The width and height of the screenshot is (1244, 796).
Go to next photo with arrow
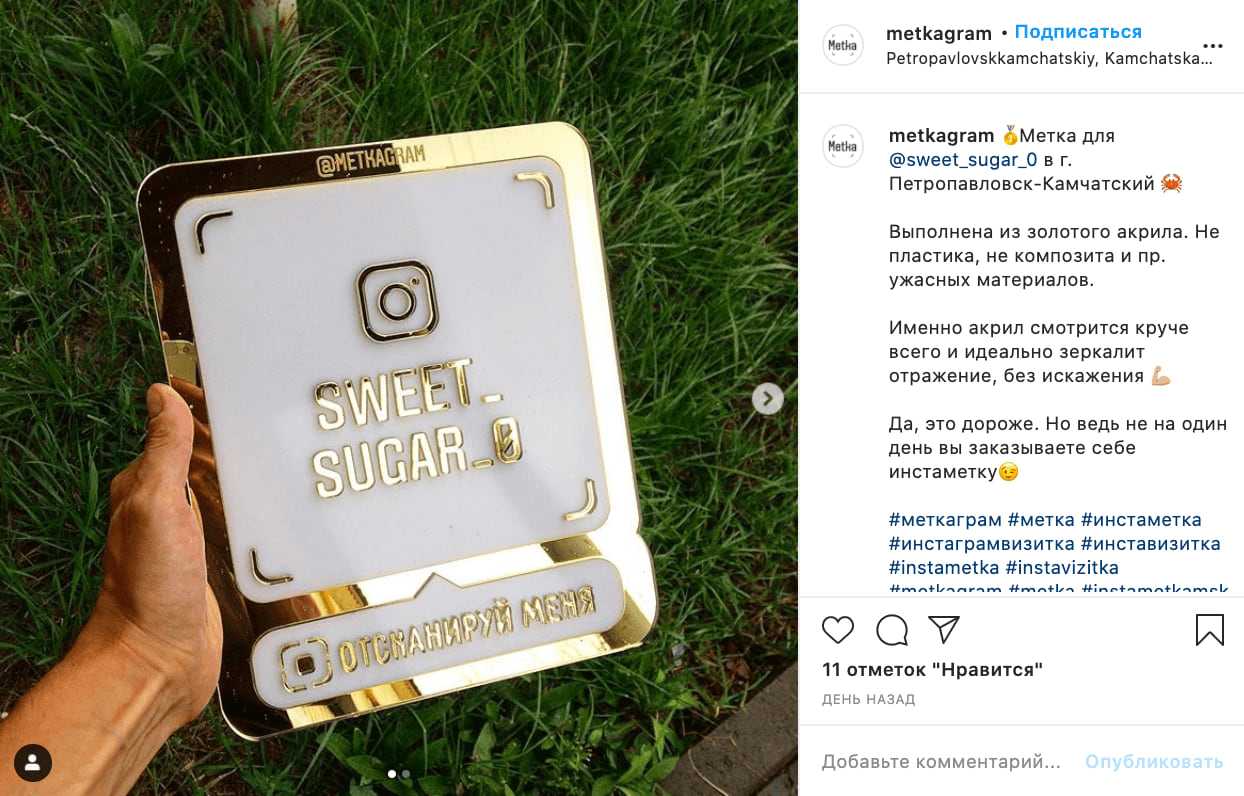click(767, 398)
